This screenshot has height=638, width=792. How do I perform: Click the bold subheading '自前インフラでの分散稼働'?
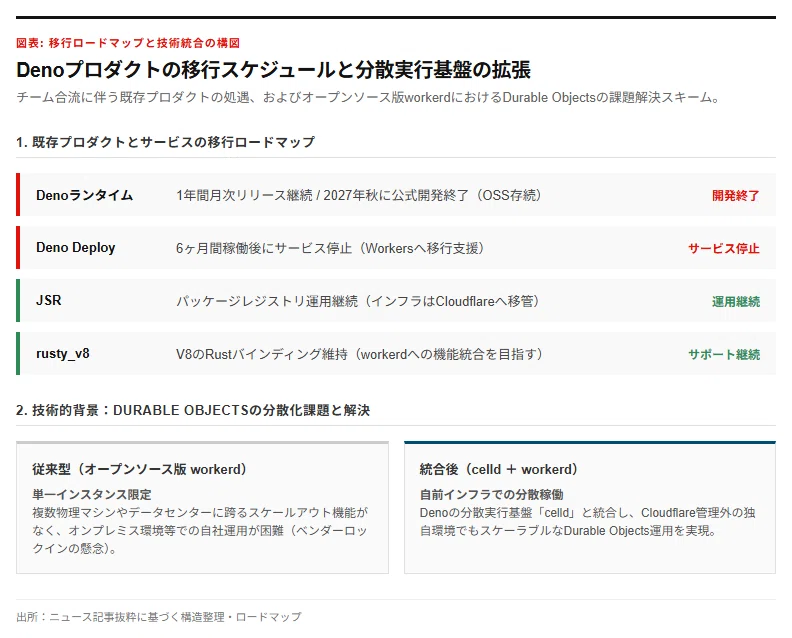(x=491, y=494)
